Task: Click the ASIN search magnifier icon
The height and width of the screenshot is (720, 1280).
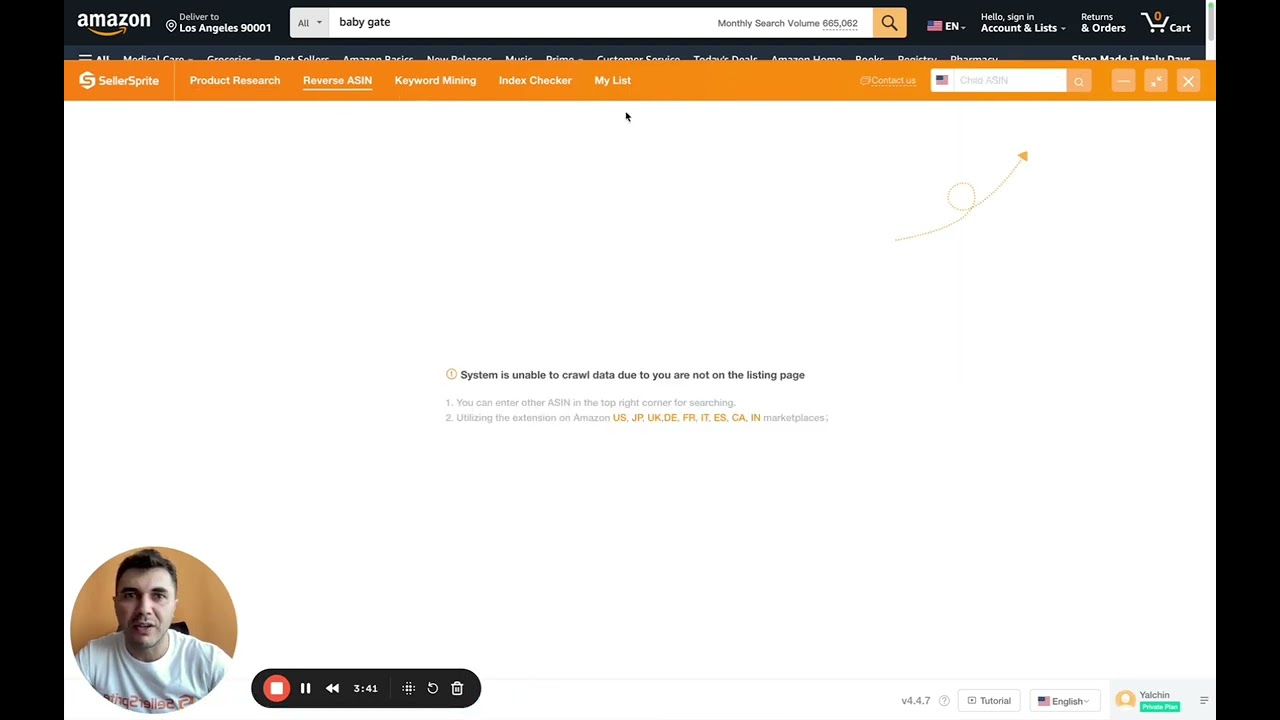Action: pyautogui.click(x=1078, y=81)
